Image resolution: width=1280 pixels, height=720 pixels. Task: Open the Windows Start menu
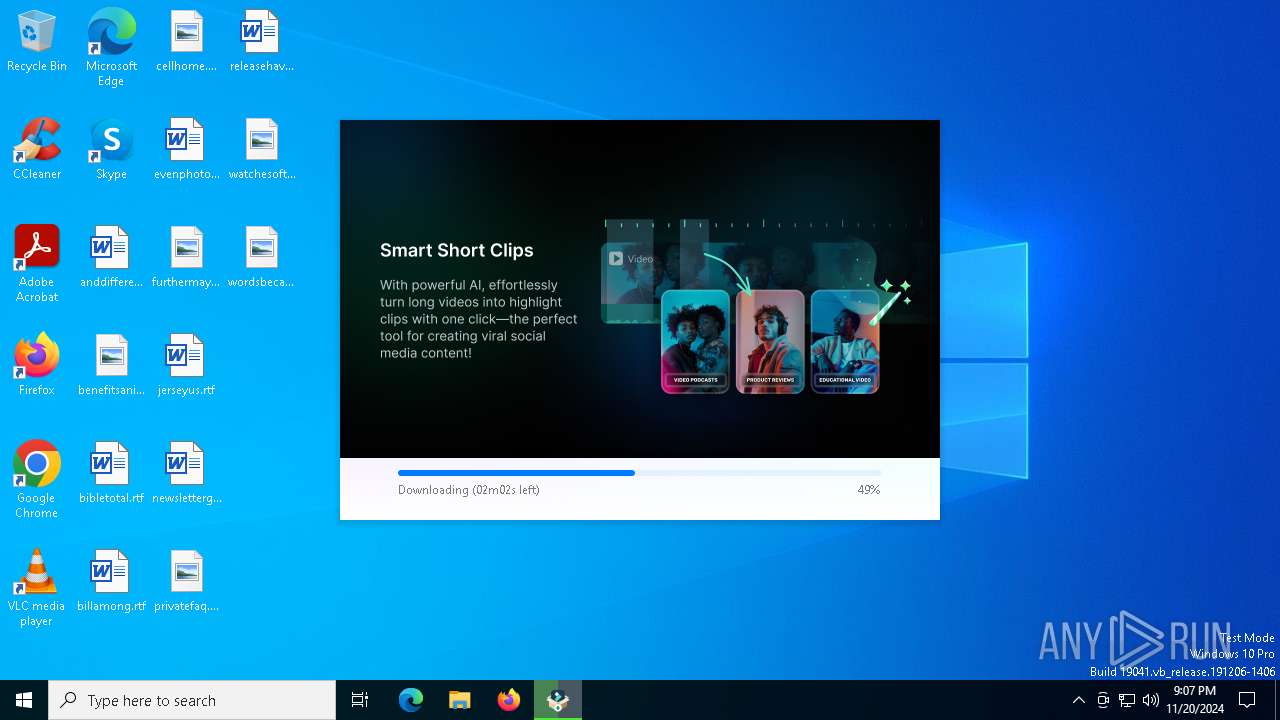click(x=24, y=700)
